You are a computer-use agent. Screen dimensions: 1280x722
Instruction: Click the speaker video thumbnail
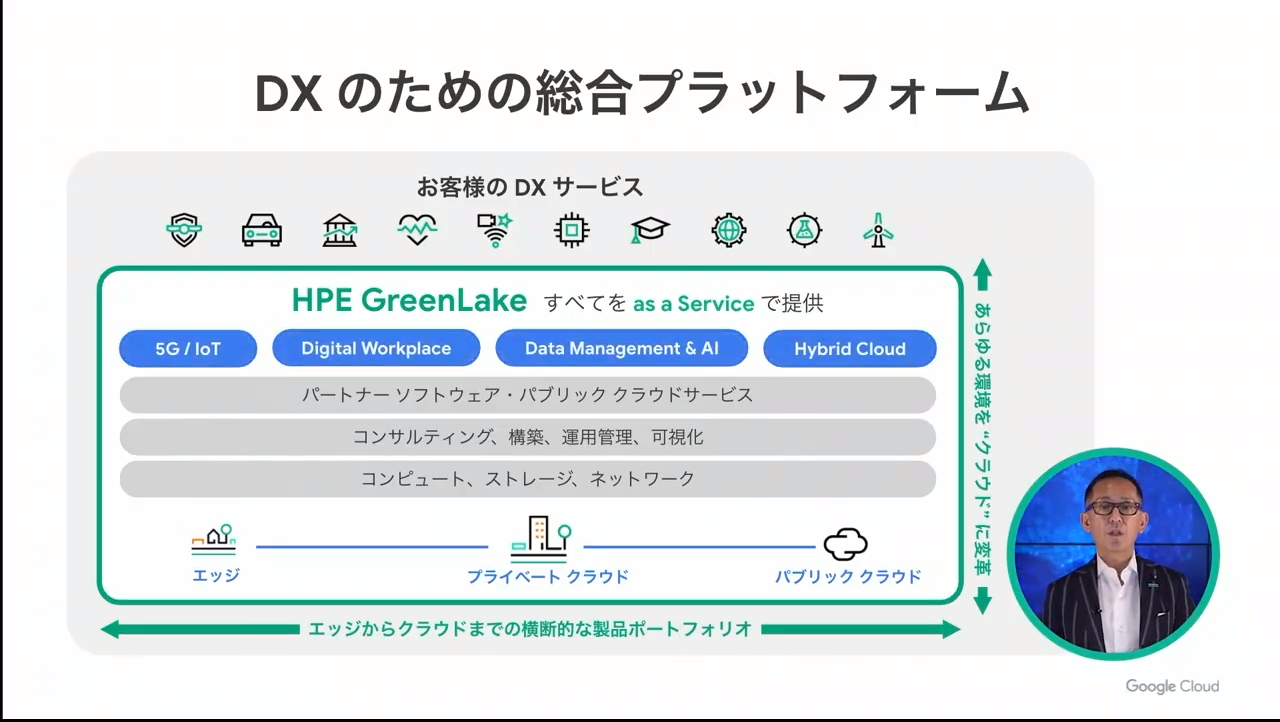click(1113, 554)
